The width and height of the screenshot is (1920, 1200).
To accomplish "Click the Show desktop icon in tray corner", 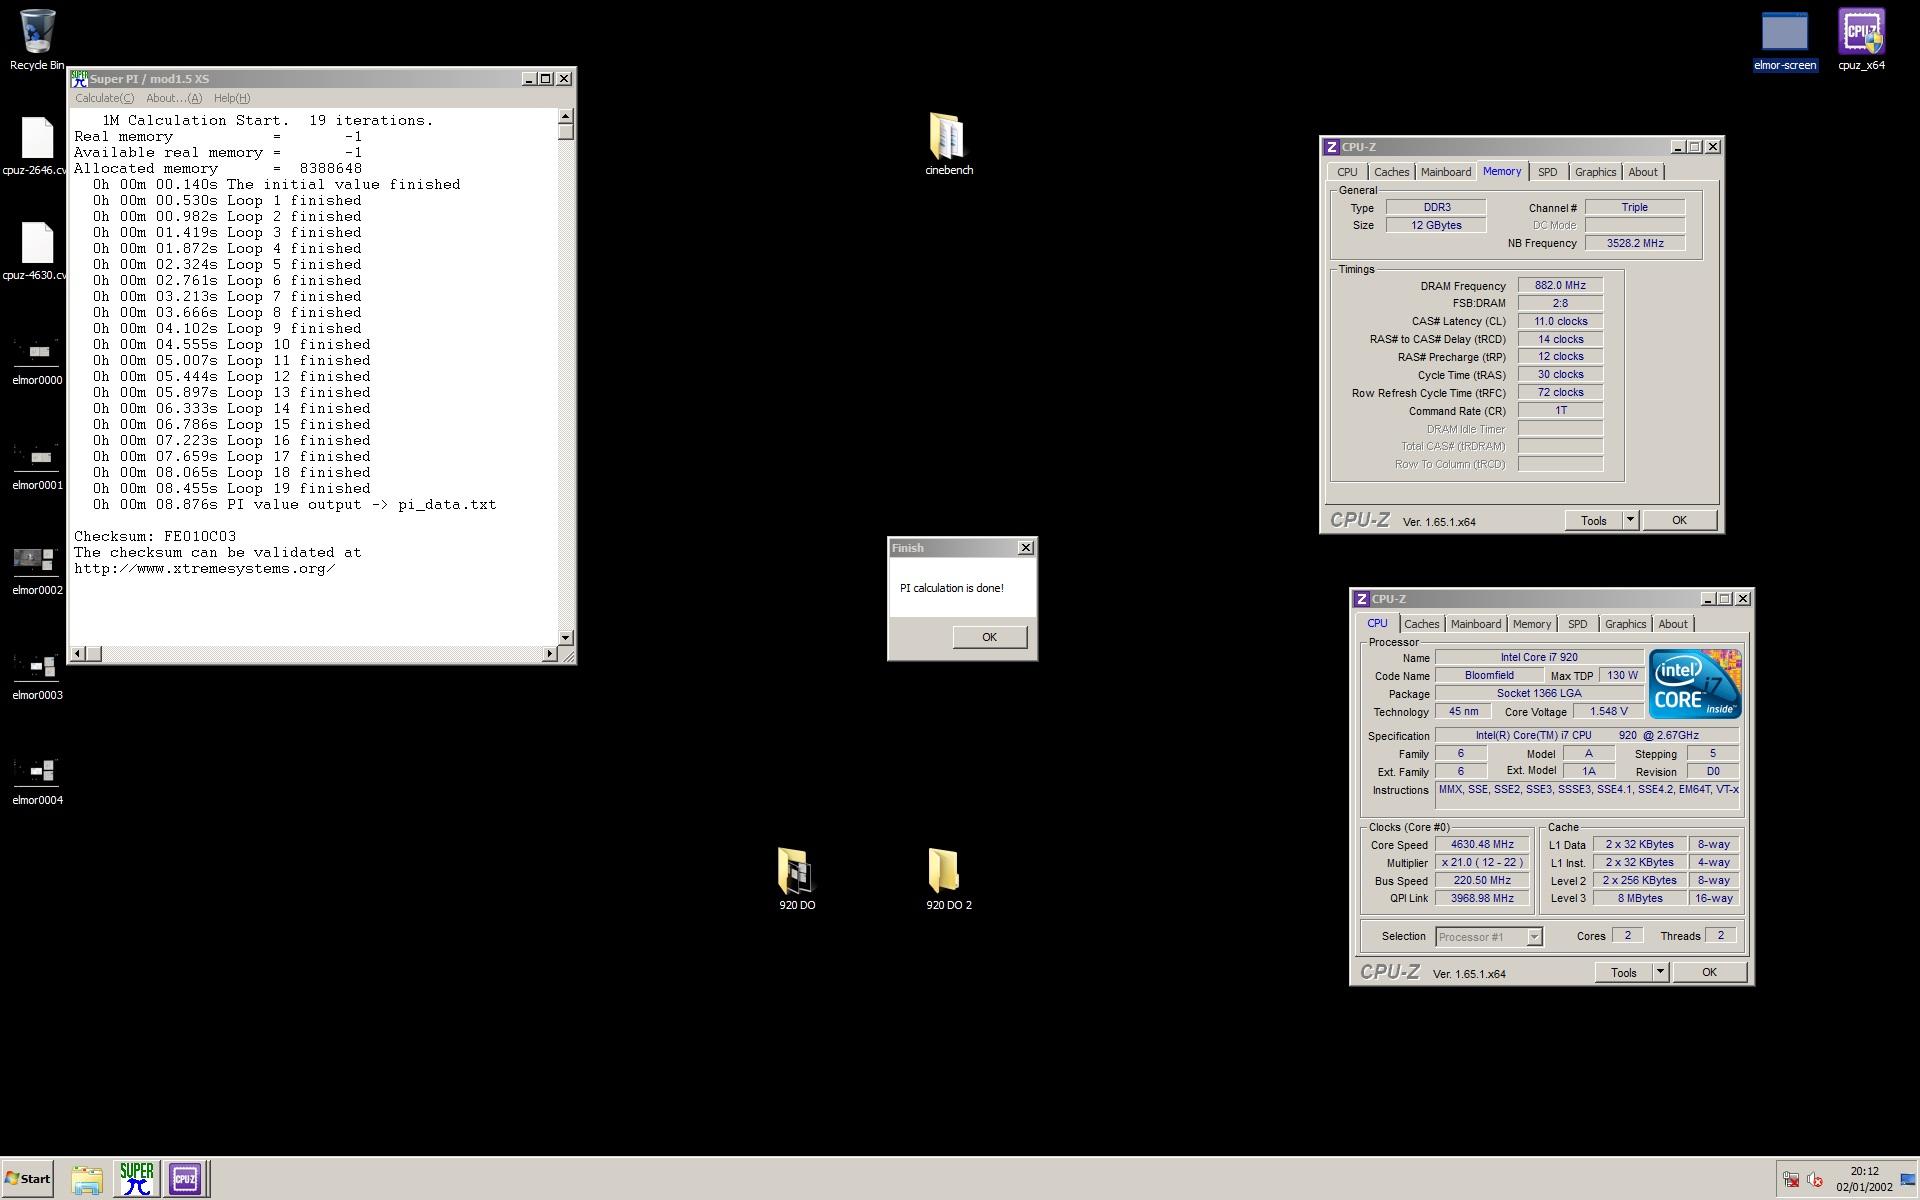I will point(1908,1180).
